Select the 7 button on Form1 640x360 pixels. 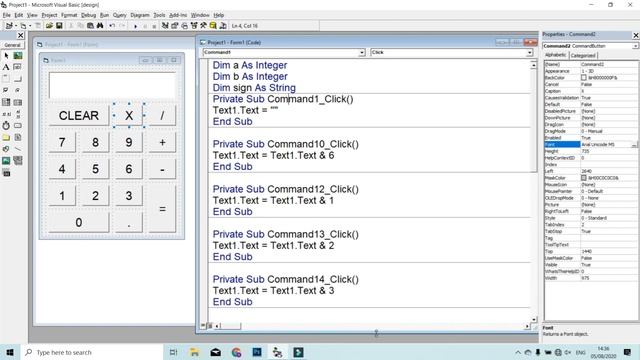[62, 142]
